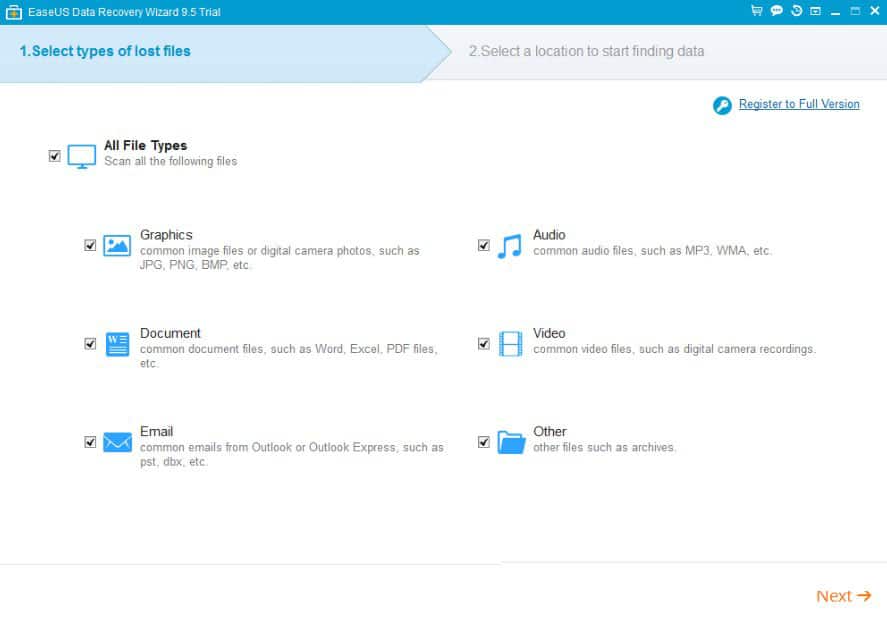Click the 'common video files' description
Viewport: 887px width, 618px height.
coord(674,349)
